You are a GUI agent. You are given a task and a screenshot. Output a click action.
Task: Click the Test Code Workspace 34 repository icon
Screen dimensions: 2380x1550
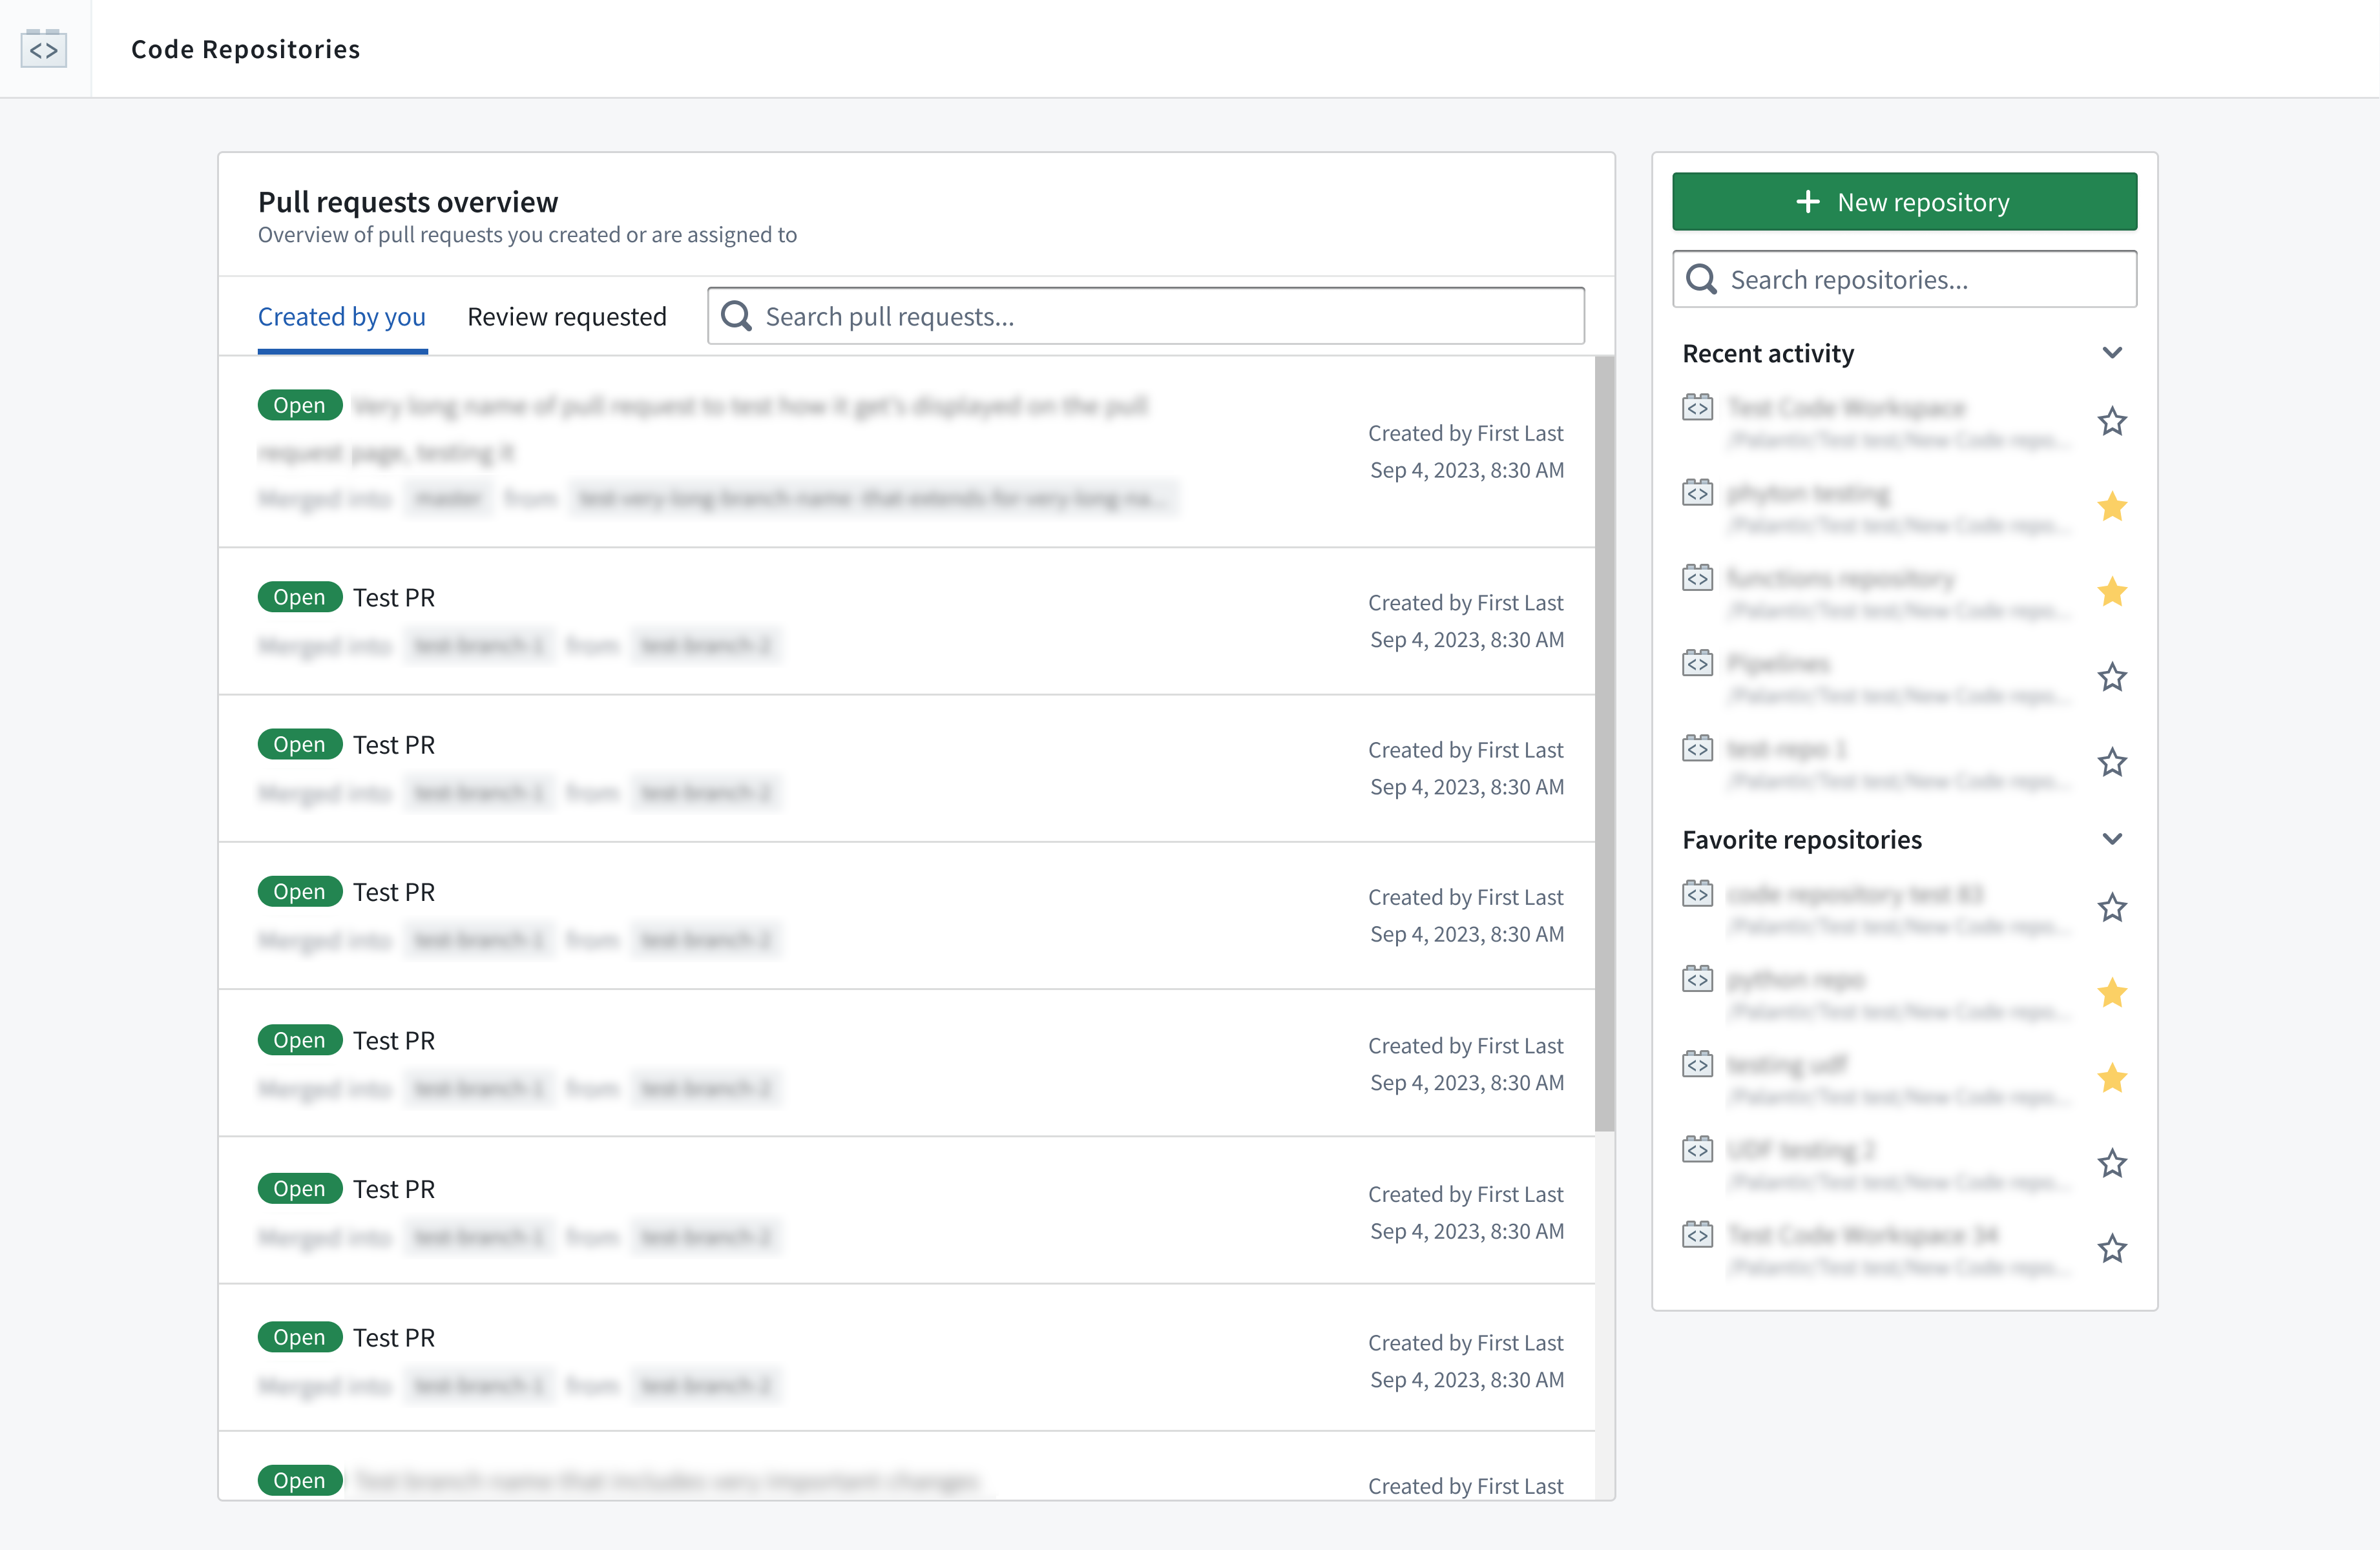(1697, 1234)
